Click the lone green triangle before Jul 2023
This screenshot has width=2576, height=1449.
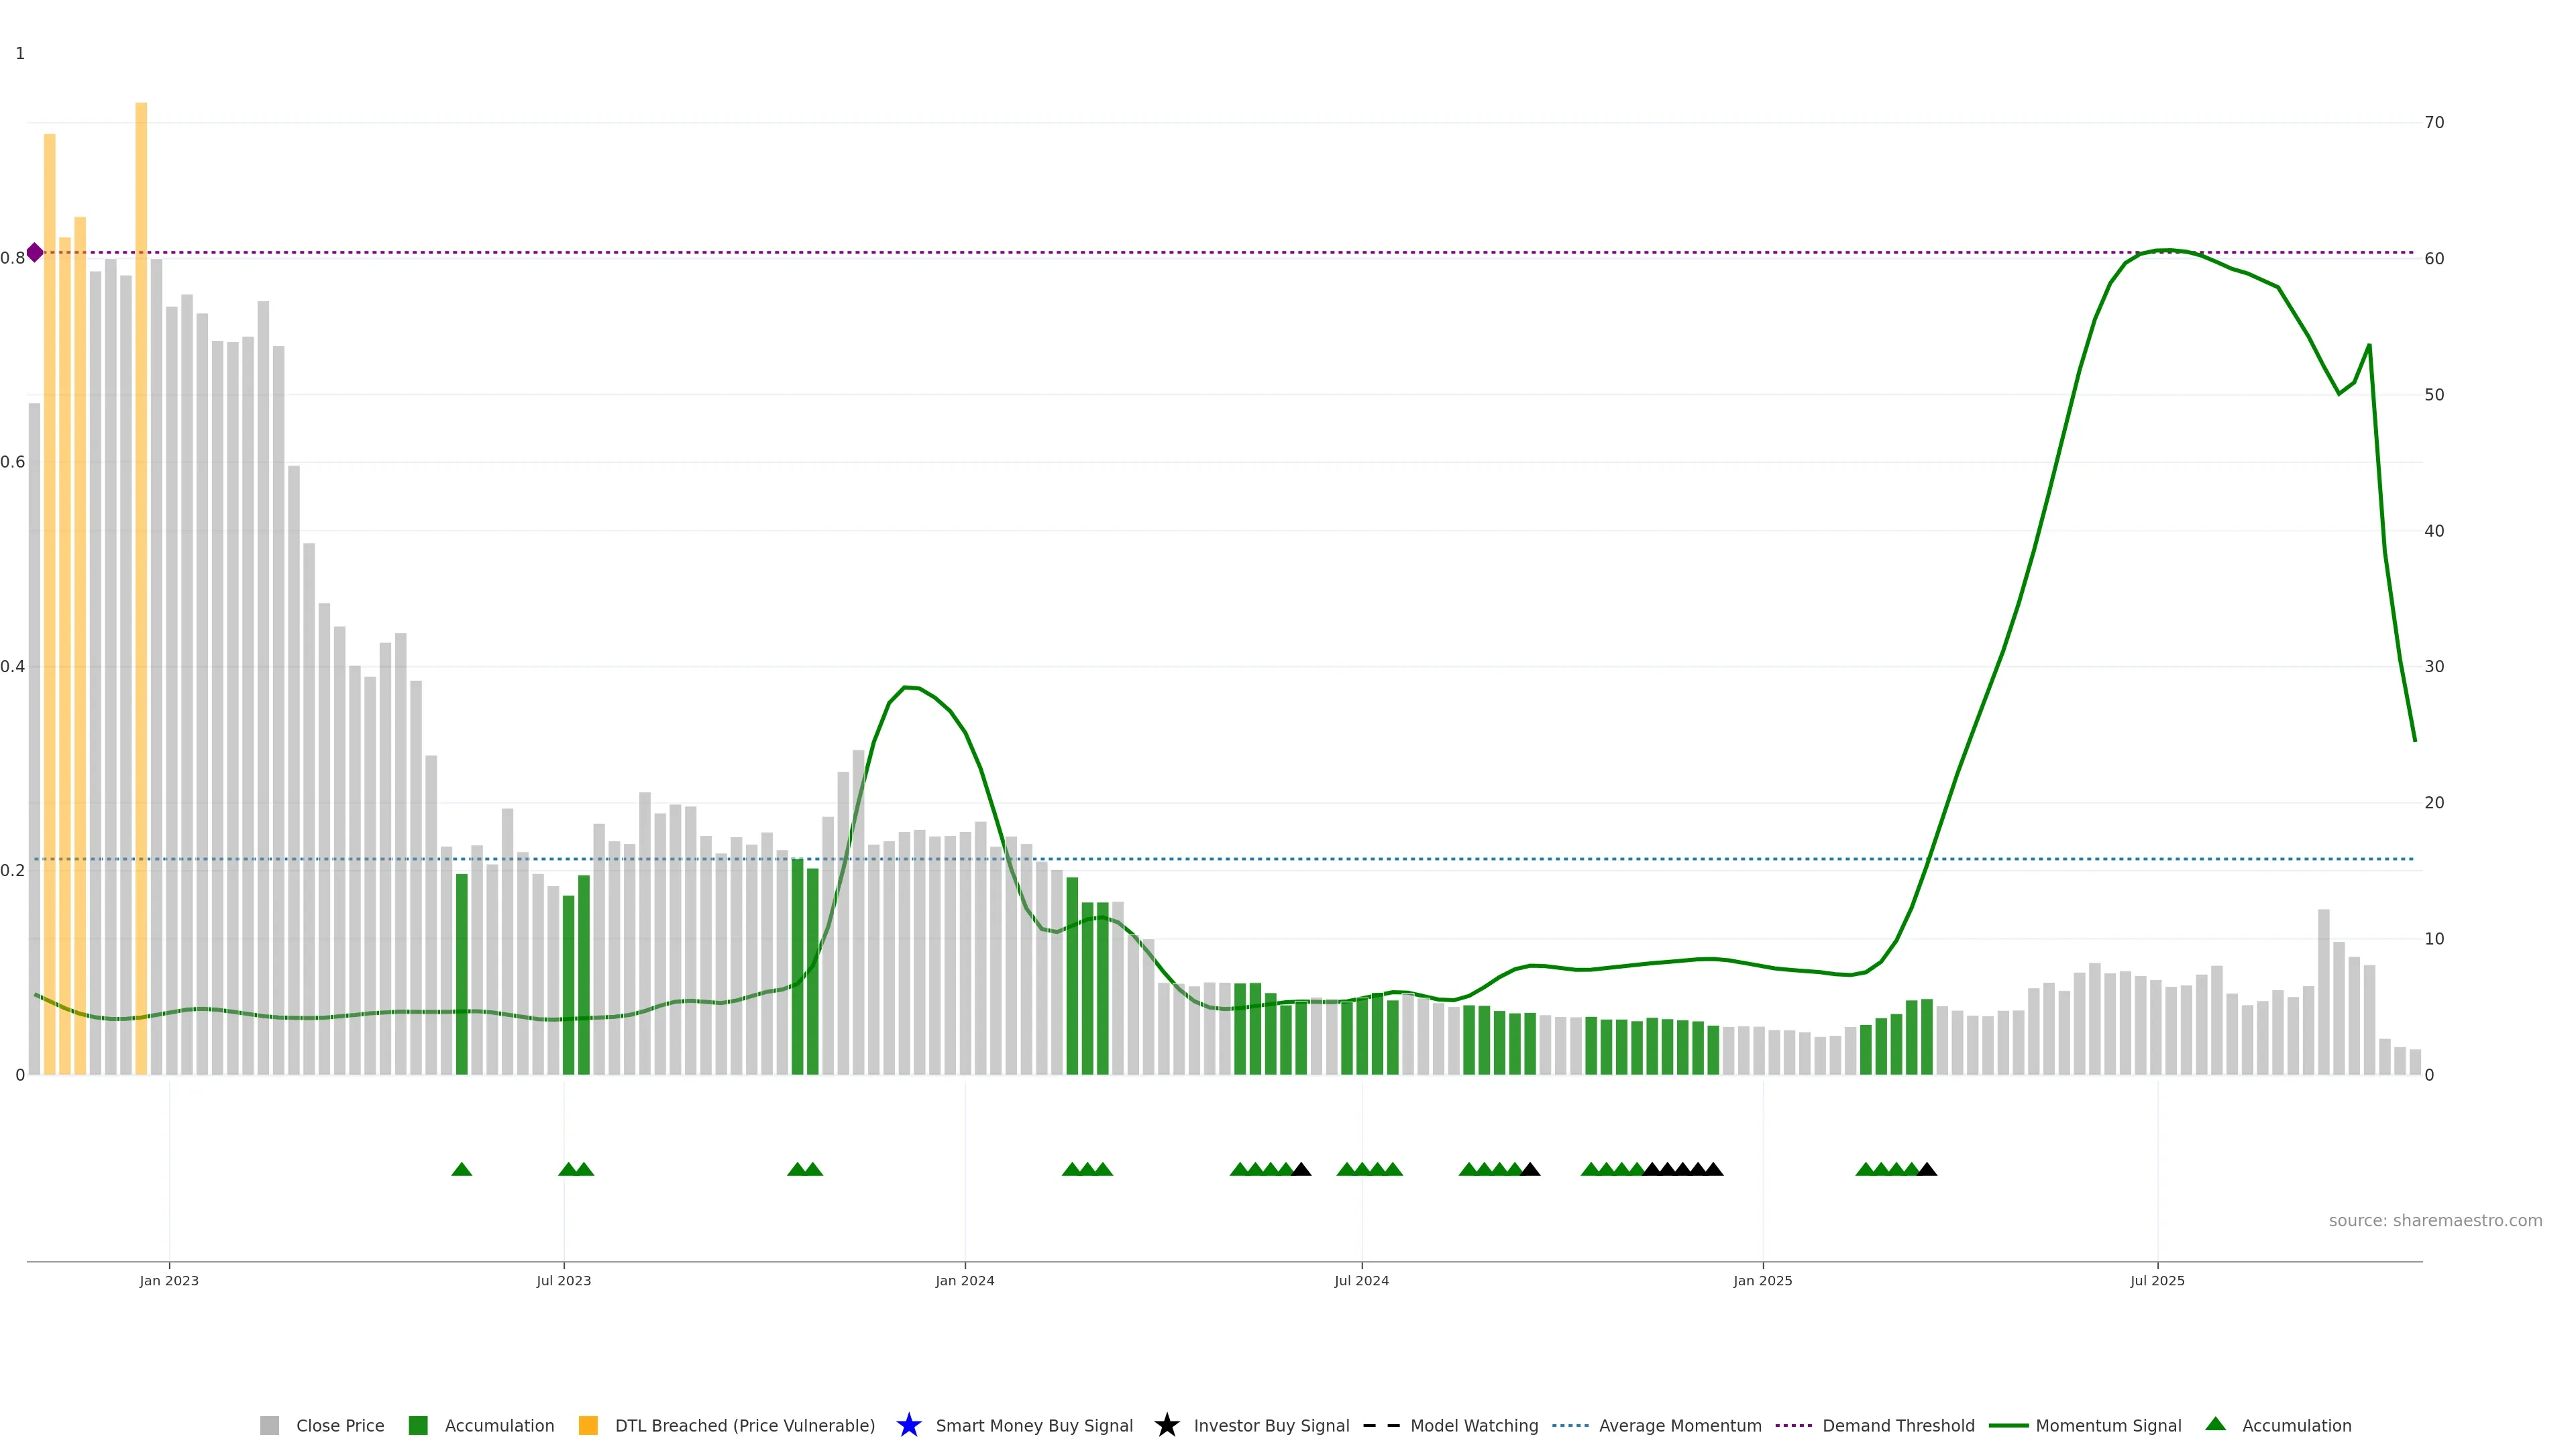pyautogui.click(x=461, y=1169)
